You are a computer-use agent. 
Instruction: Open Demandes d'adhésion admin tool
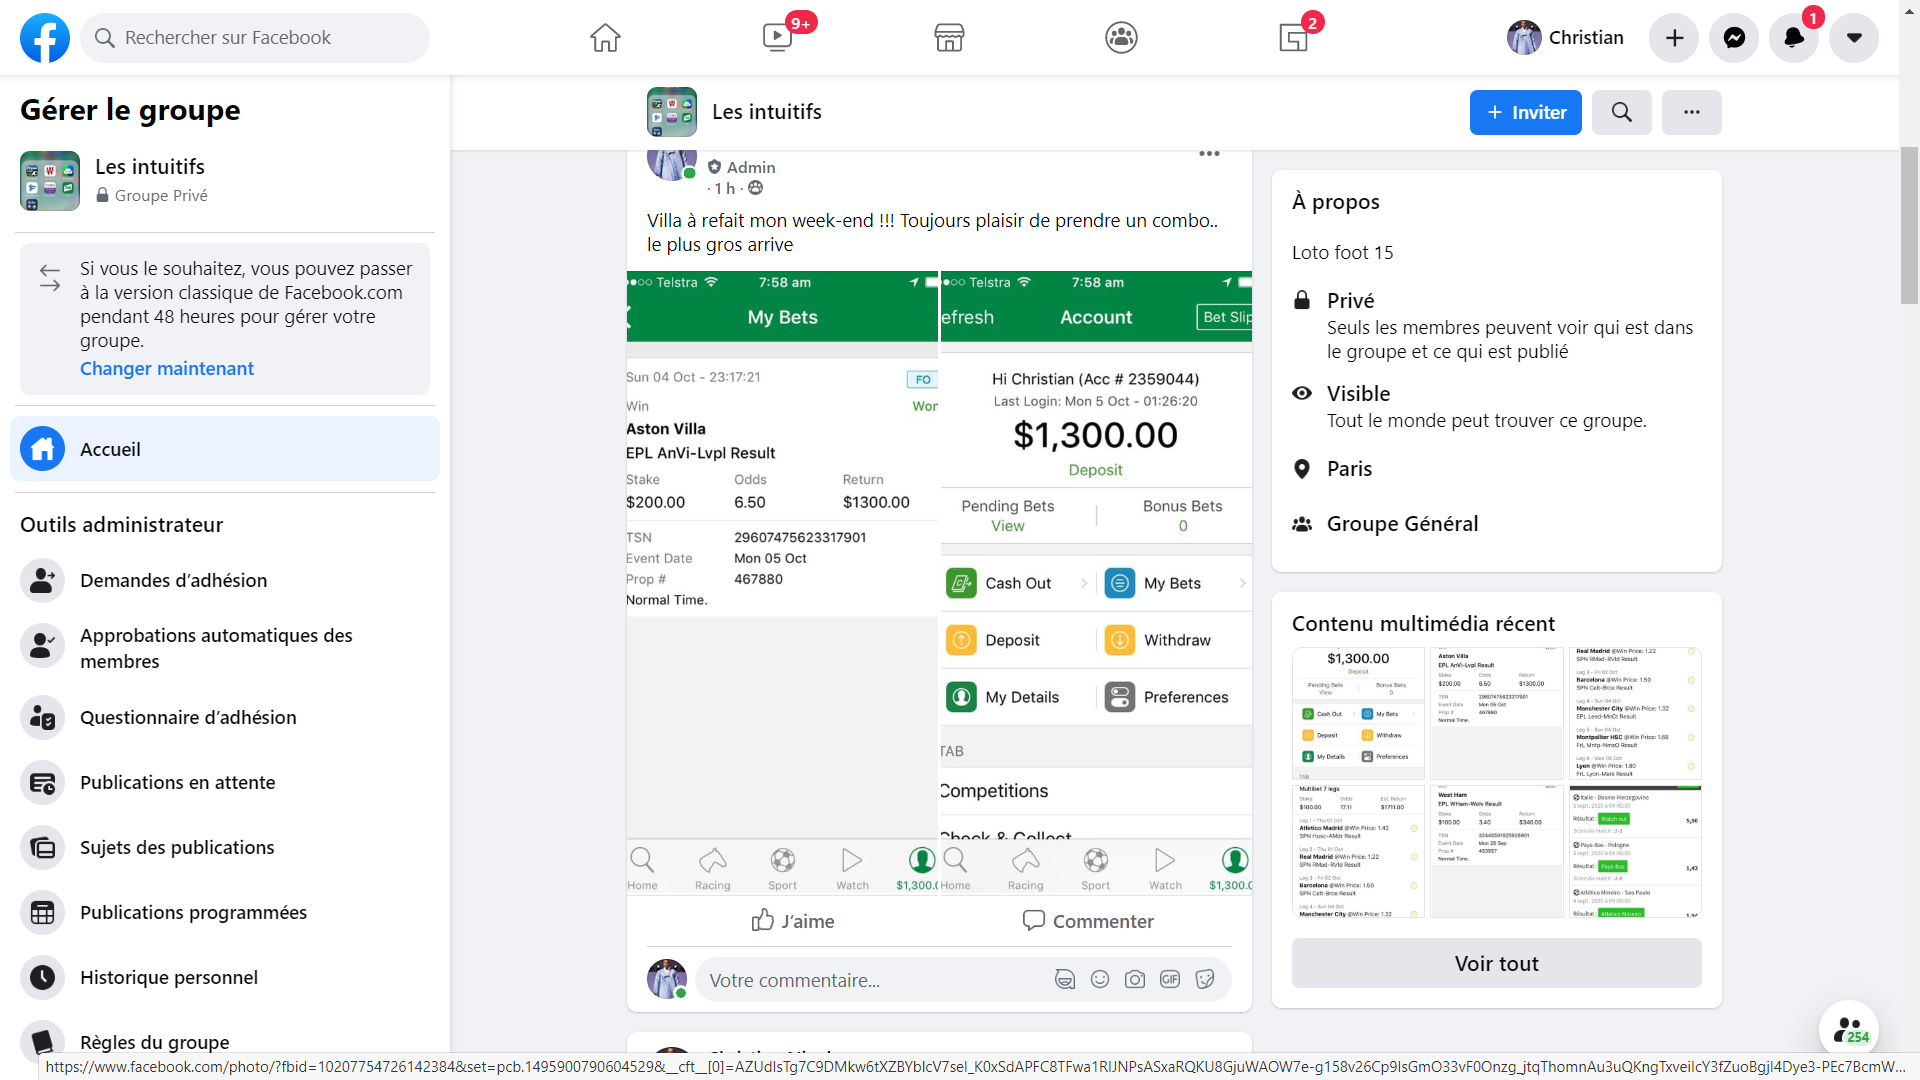point(173,580)
